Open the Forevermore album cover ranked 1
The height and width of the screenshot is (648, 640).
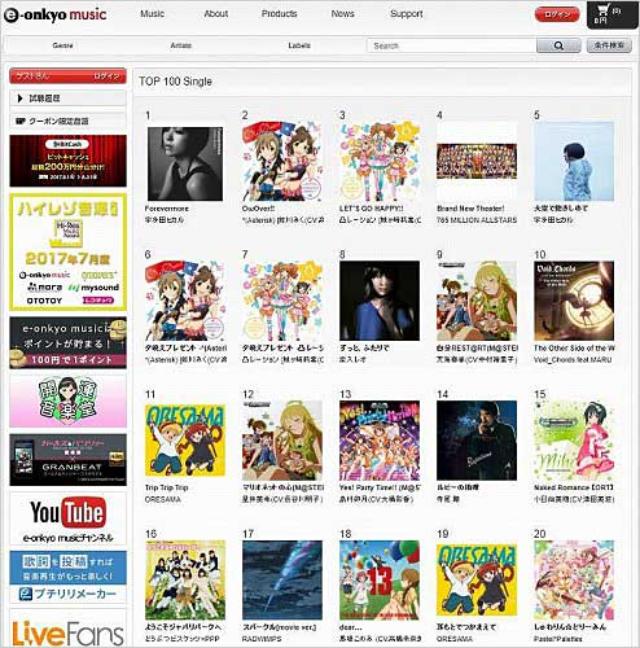(x=184, y=163)
